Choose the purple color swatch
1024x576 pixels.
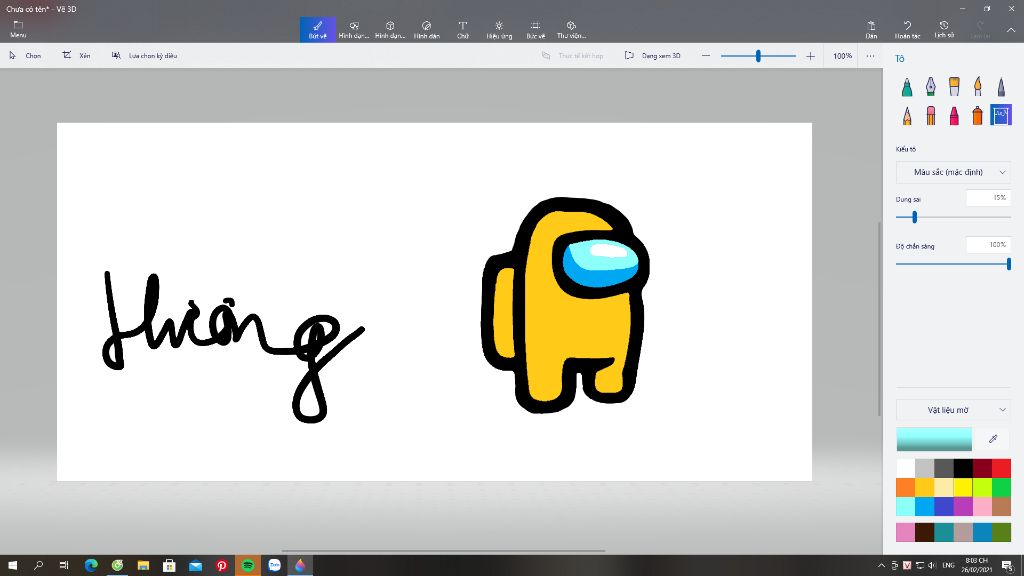pos(963,506)
